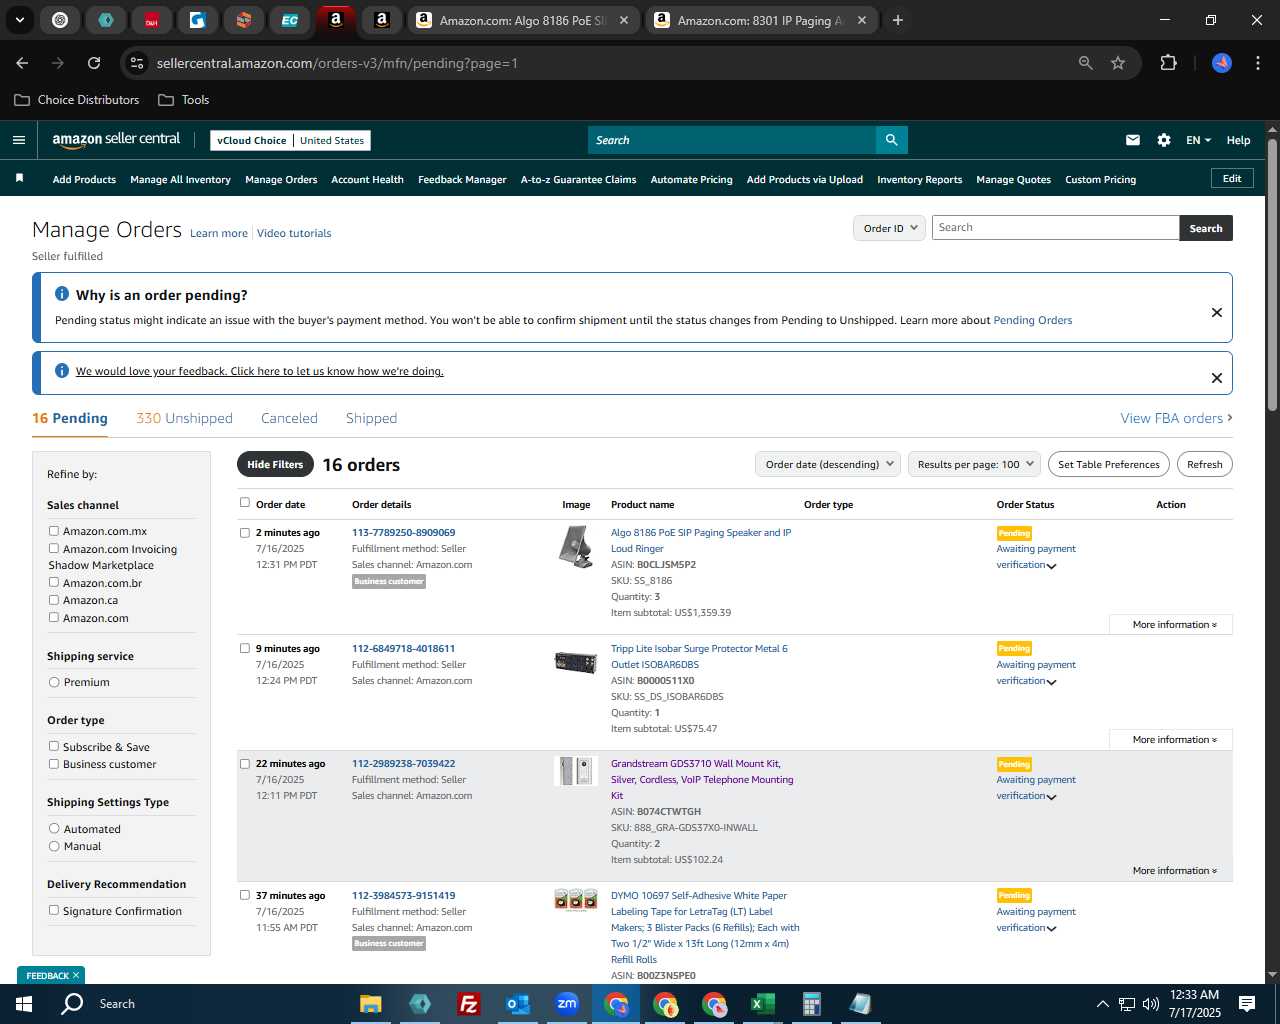This screenshot has width=1280, height=1024.
Task: Check the Amazon.com Invoicing Shadow Marketplace filter
Action: click(54, 548)
